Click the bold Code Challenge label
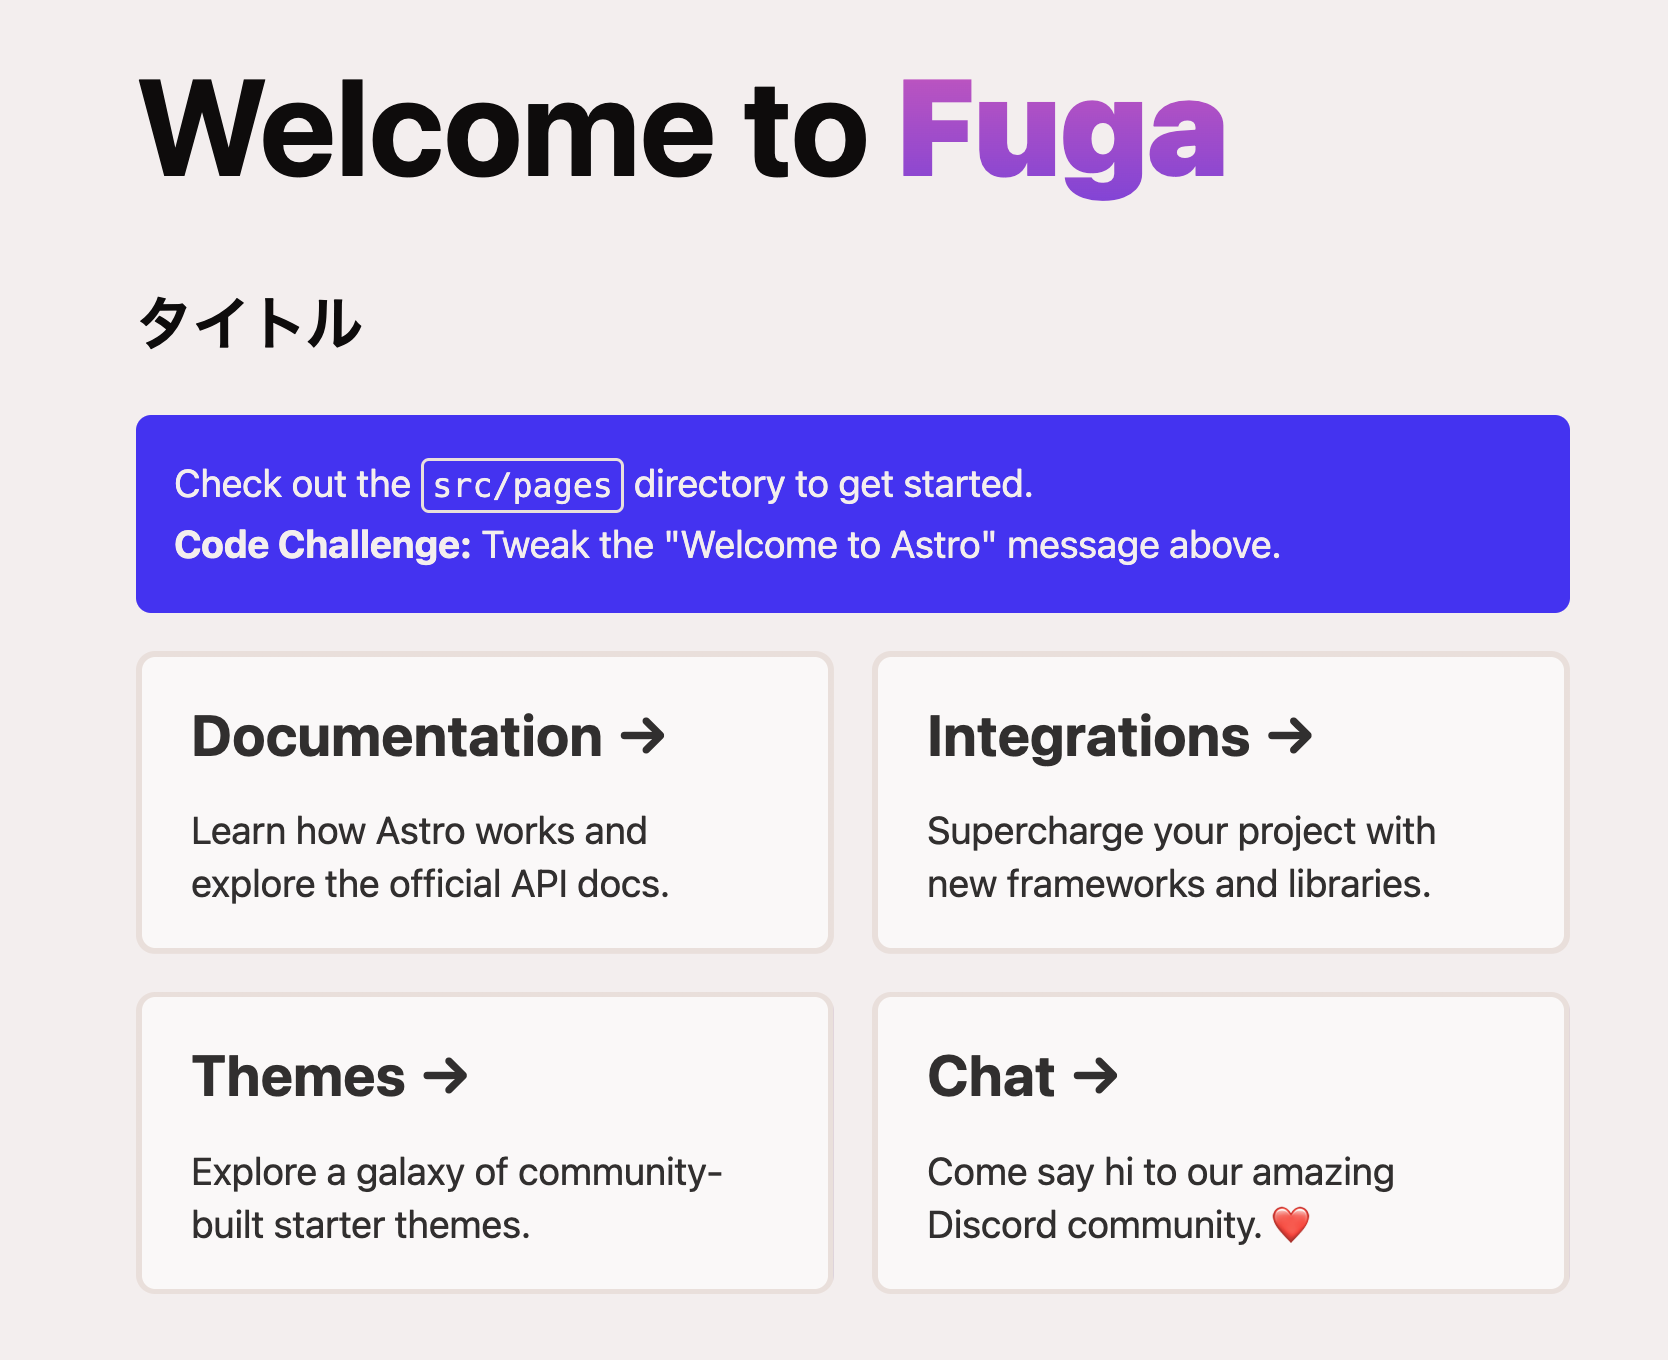Image resolution: width=1668 pixels, height=1360 pixels. click(x=320, y=545)
